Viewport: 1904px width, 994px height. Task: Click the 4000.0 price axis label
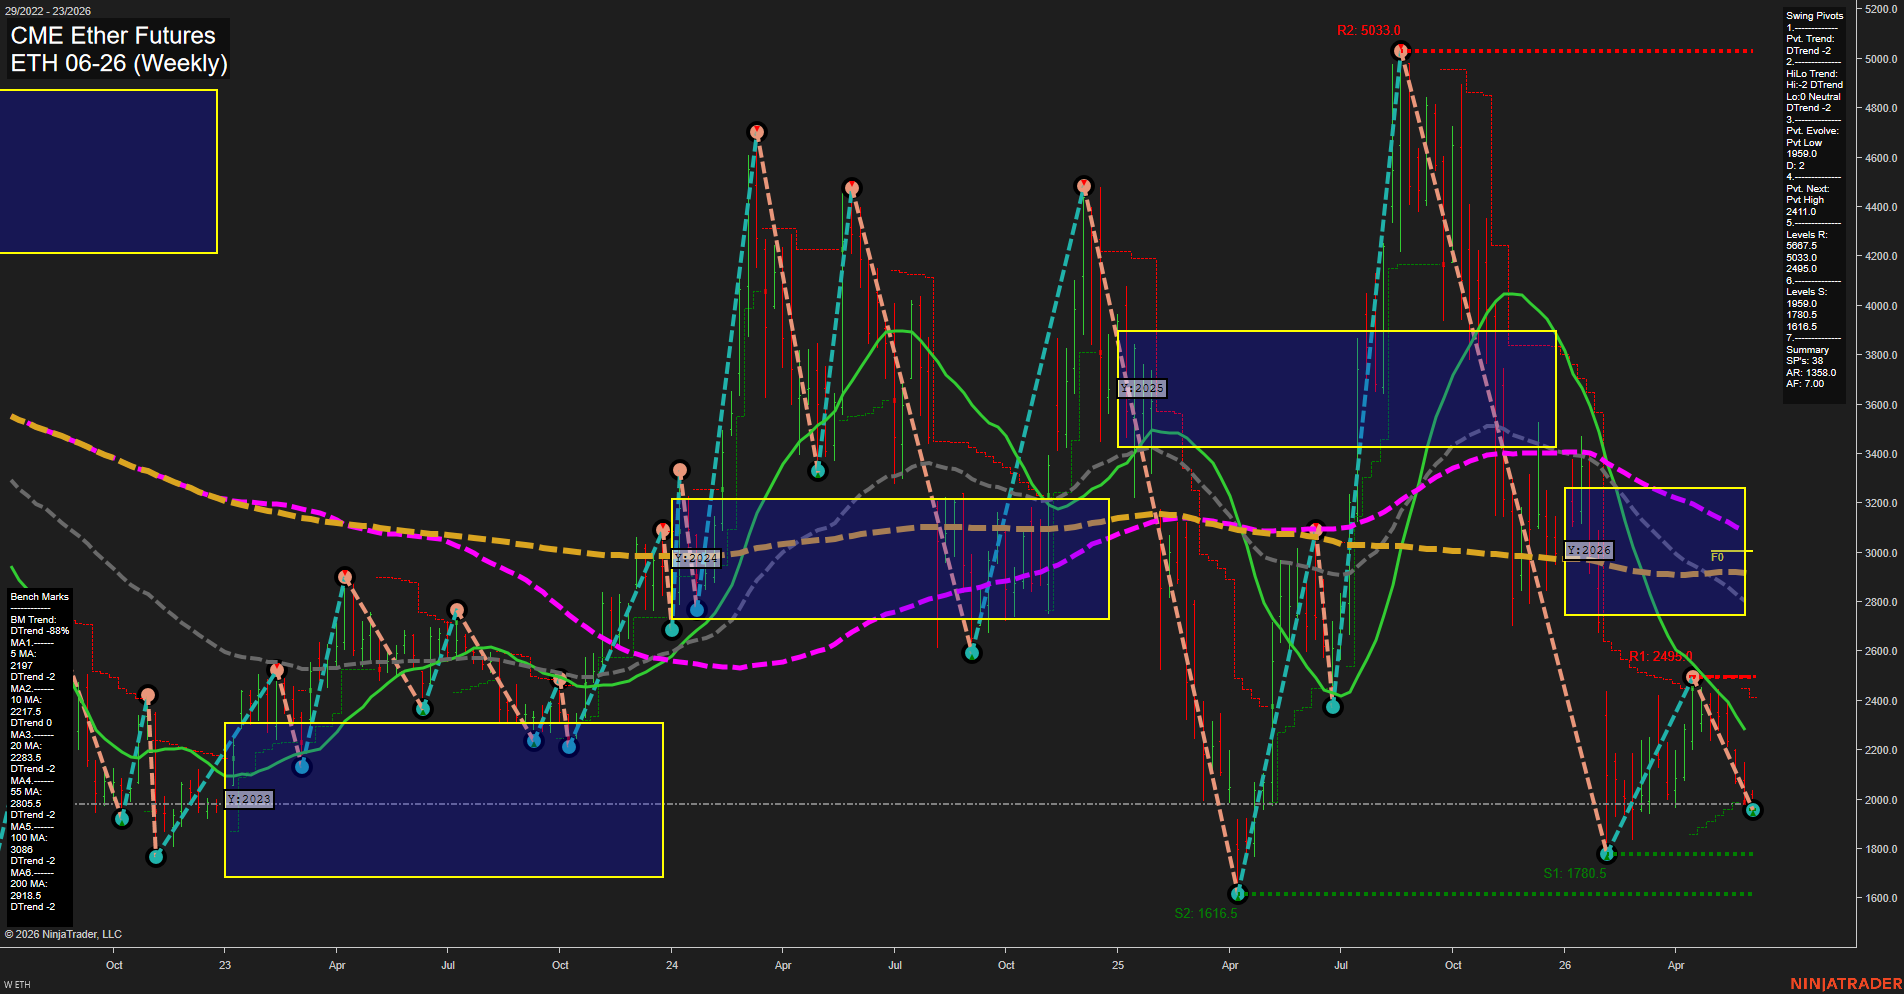(1881, 306)
